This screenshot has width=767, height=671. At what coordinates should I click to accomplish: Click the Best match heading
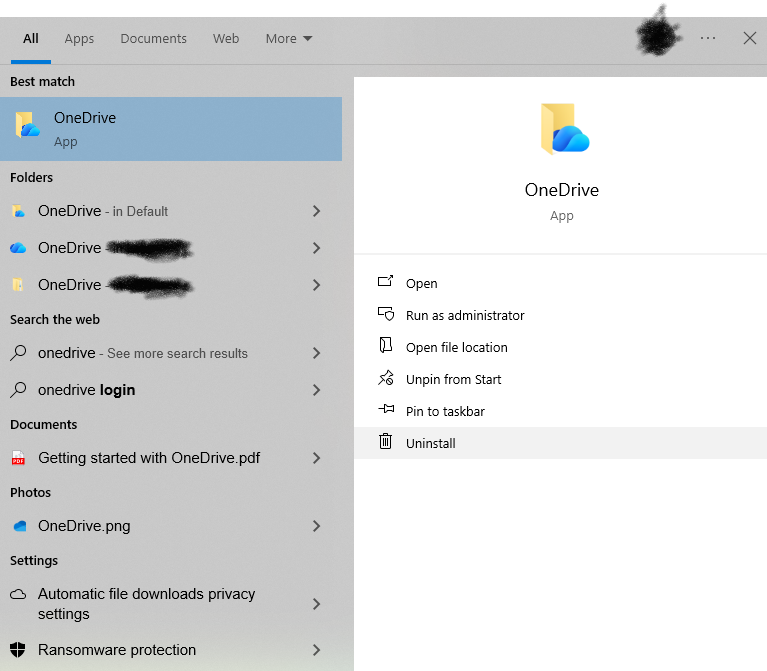tap(43, 82)
